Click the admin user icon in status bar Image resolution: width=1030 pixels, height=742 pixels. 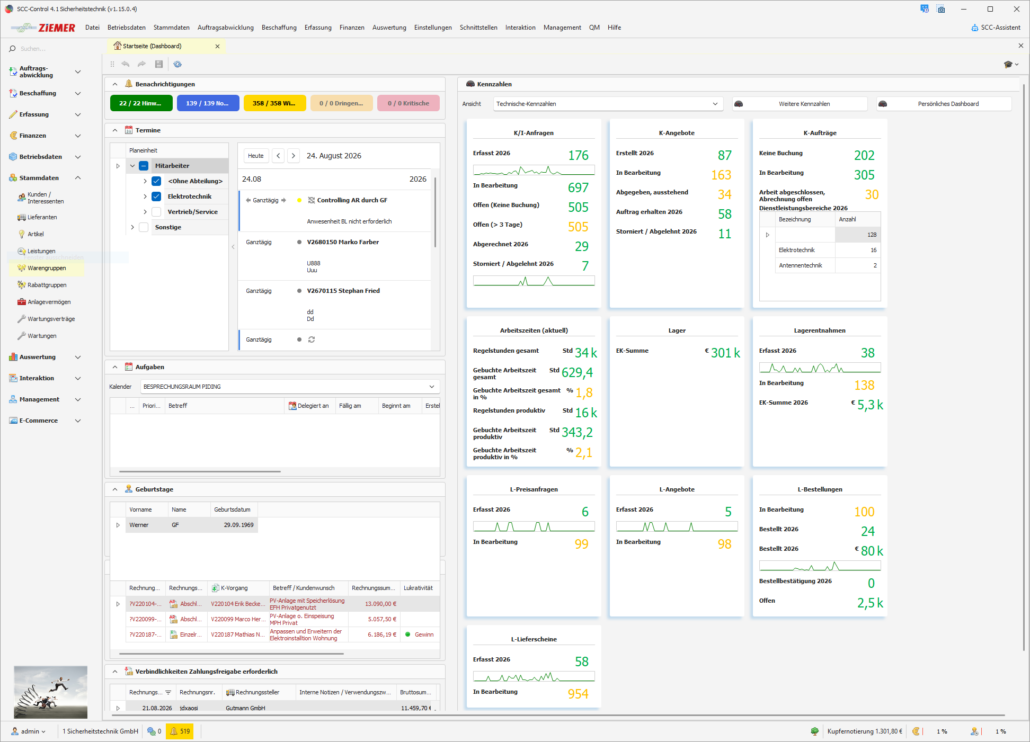coord(14,731)
